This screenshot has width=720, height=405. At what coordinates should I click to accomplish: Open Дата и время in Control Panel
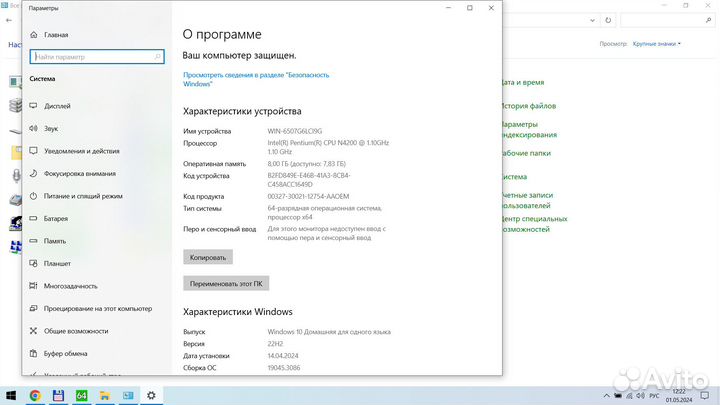point(523,83)
